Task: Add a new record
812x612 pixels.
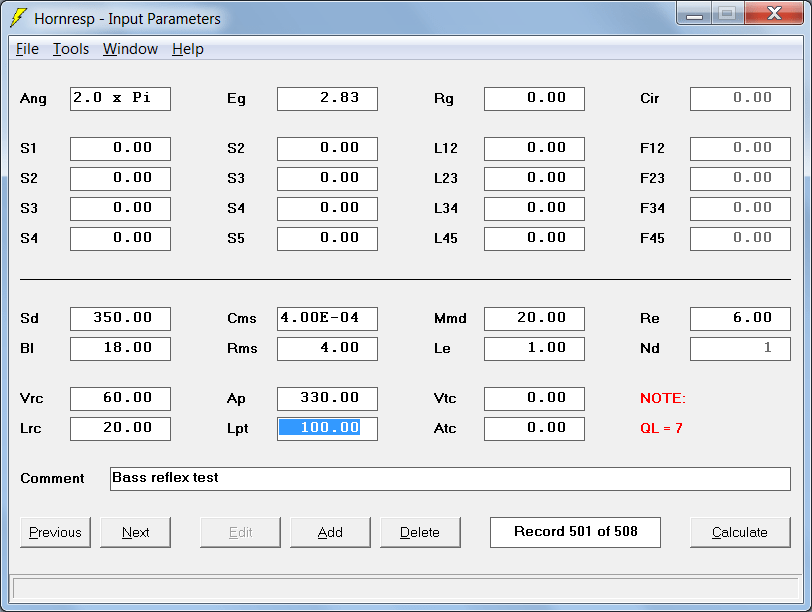Action: point(330,532)
